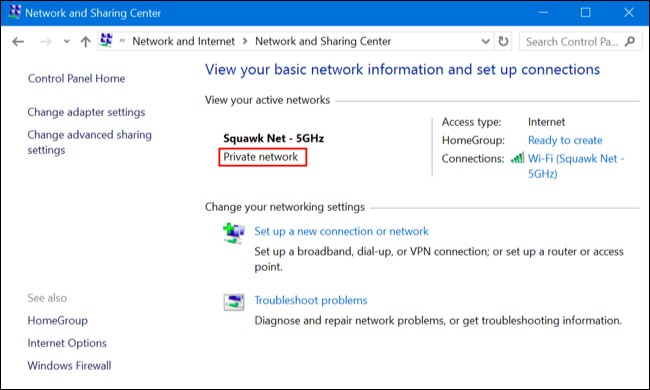Click the 'See also' heading
The height and width of the screenshot is (390, 650).
[47, 298]
